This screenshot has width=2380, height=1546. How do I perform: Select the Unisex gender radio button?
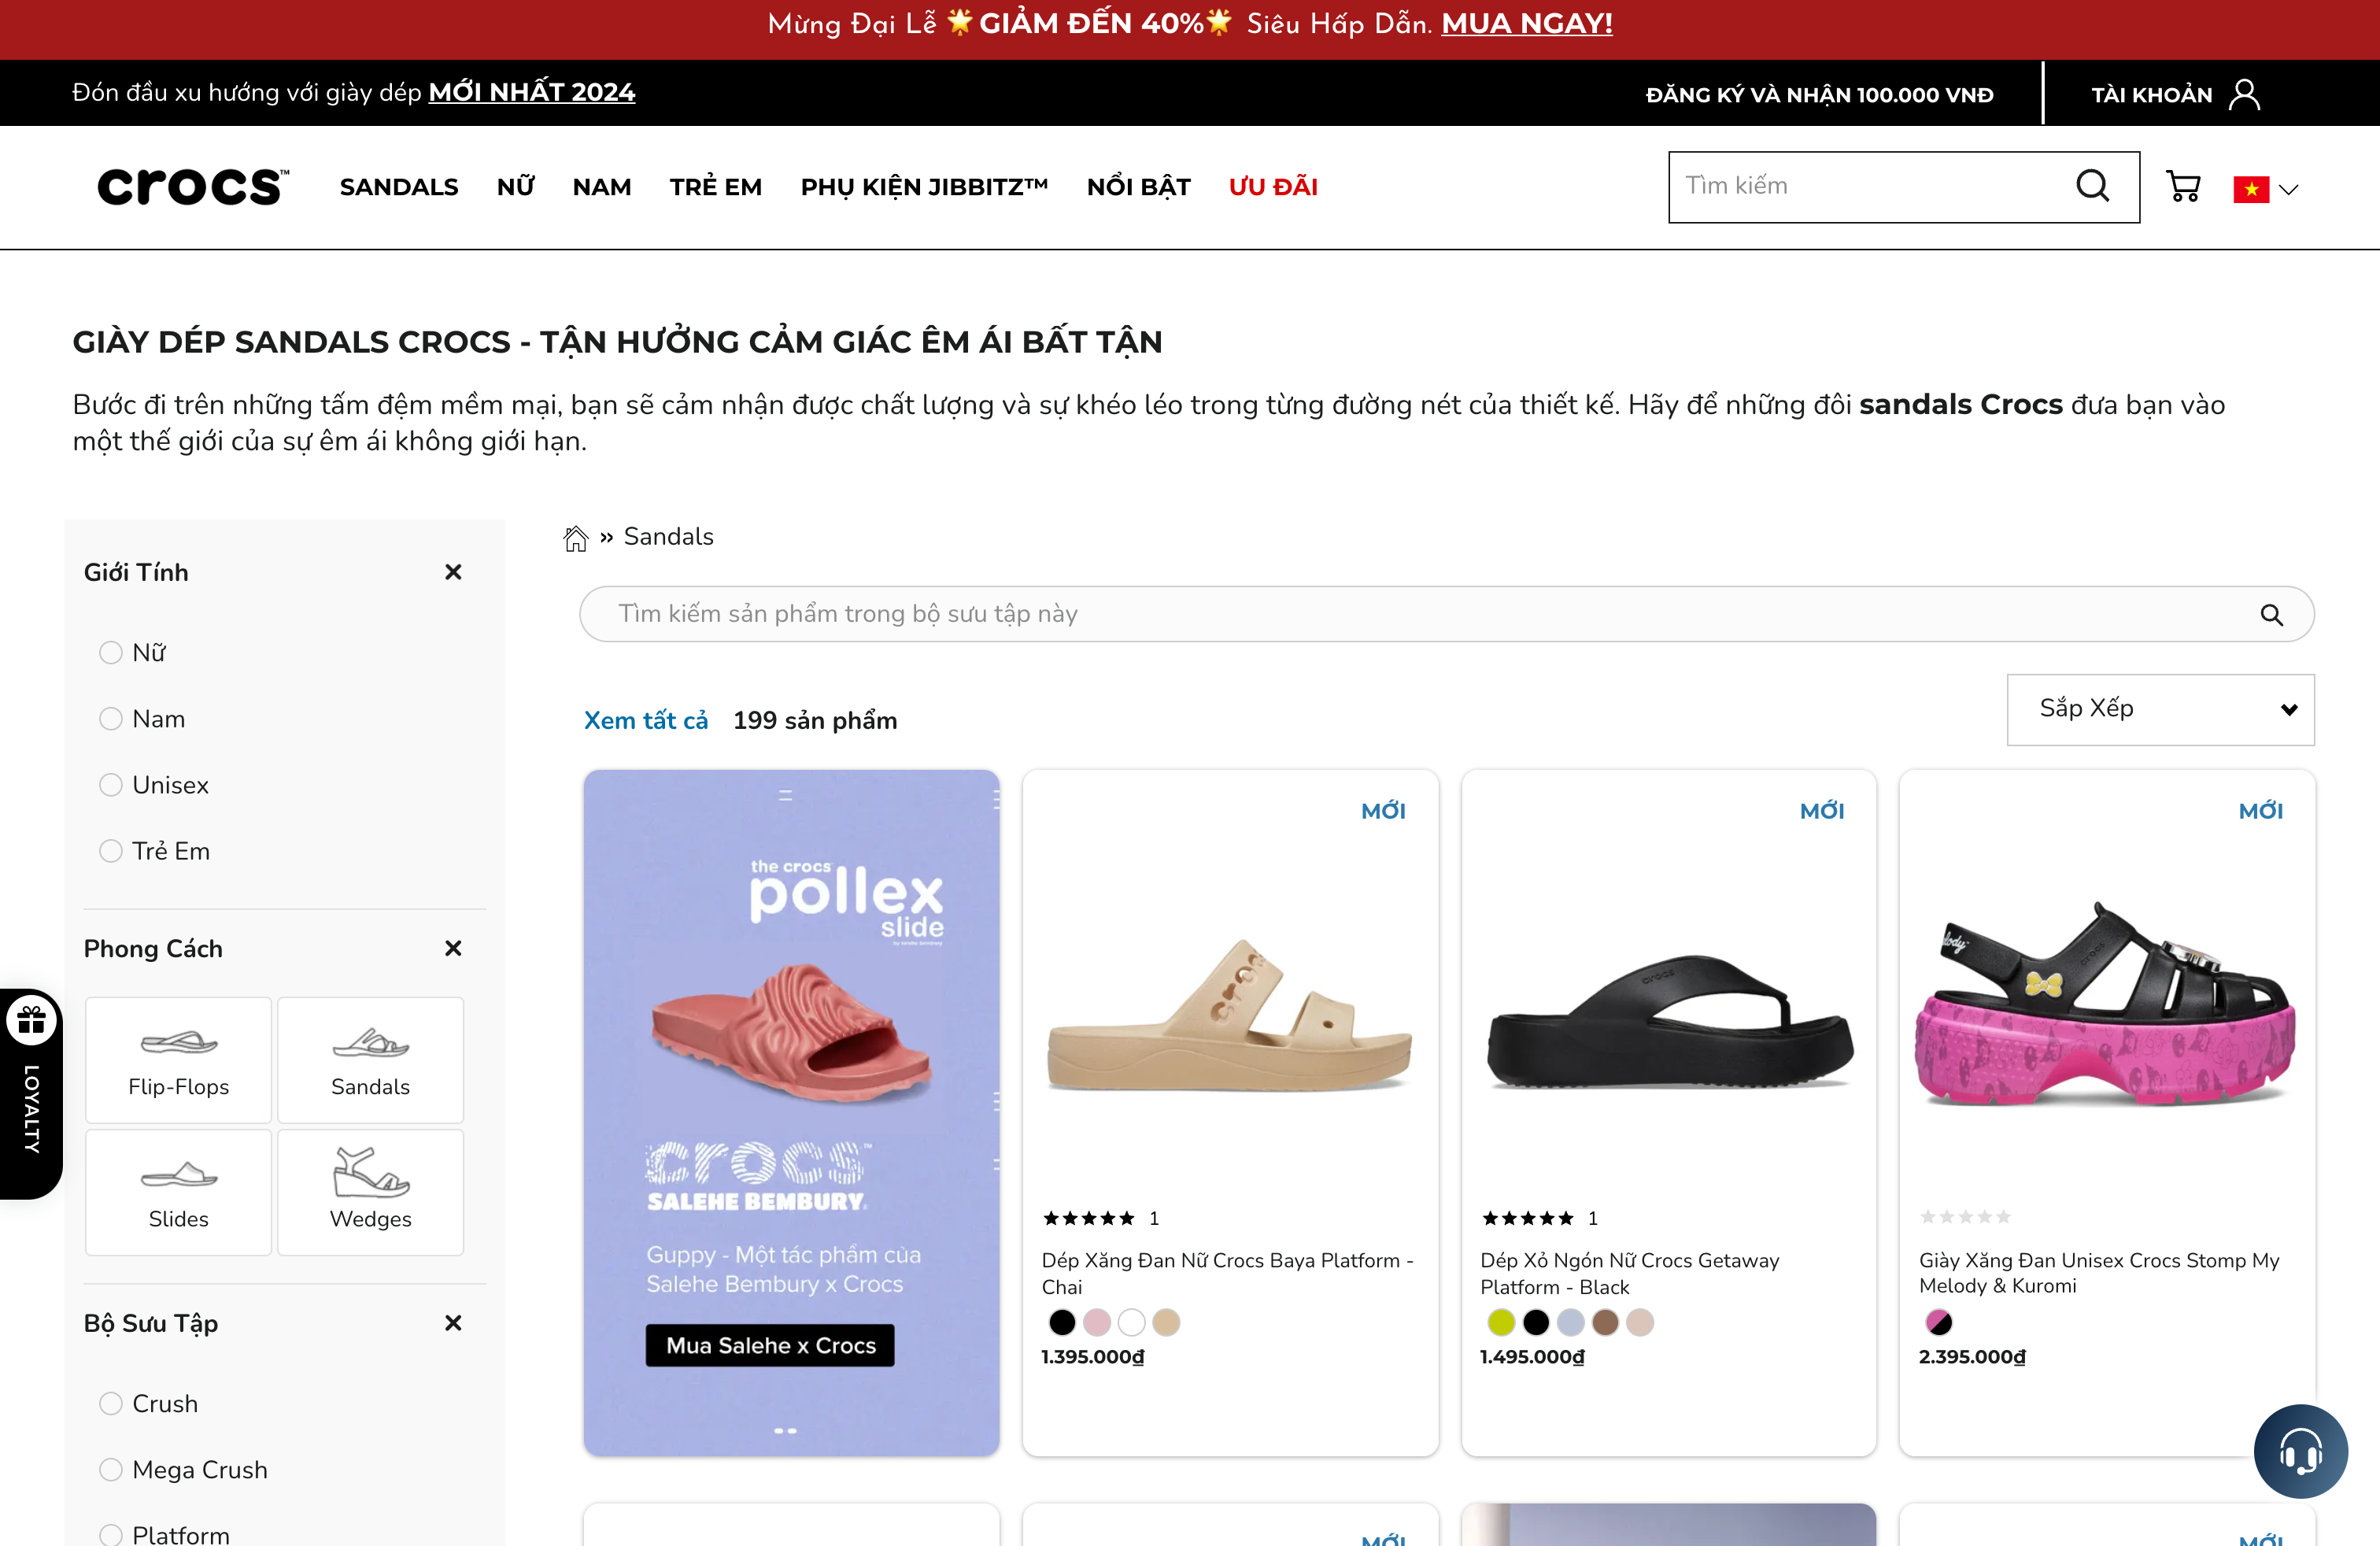tap(110, 784)
